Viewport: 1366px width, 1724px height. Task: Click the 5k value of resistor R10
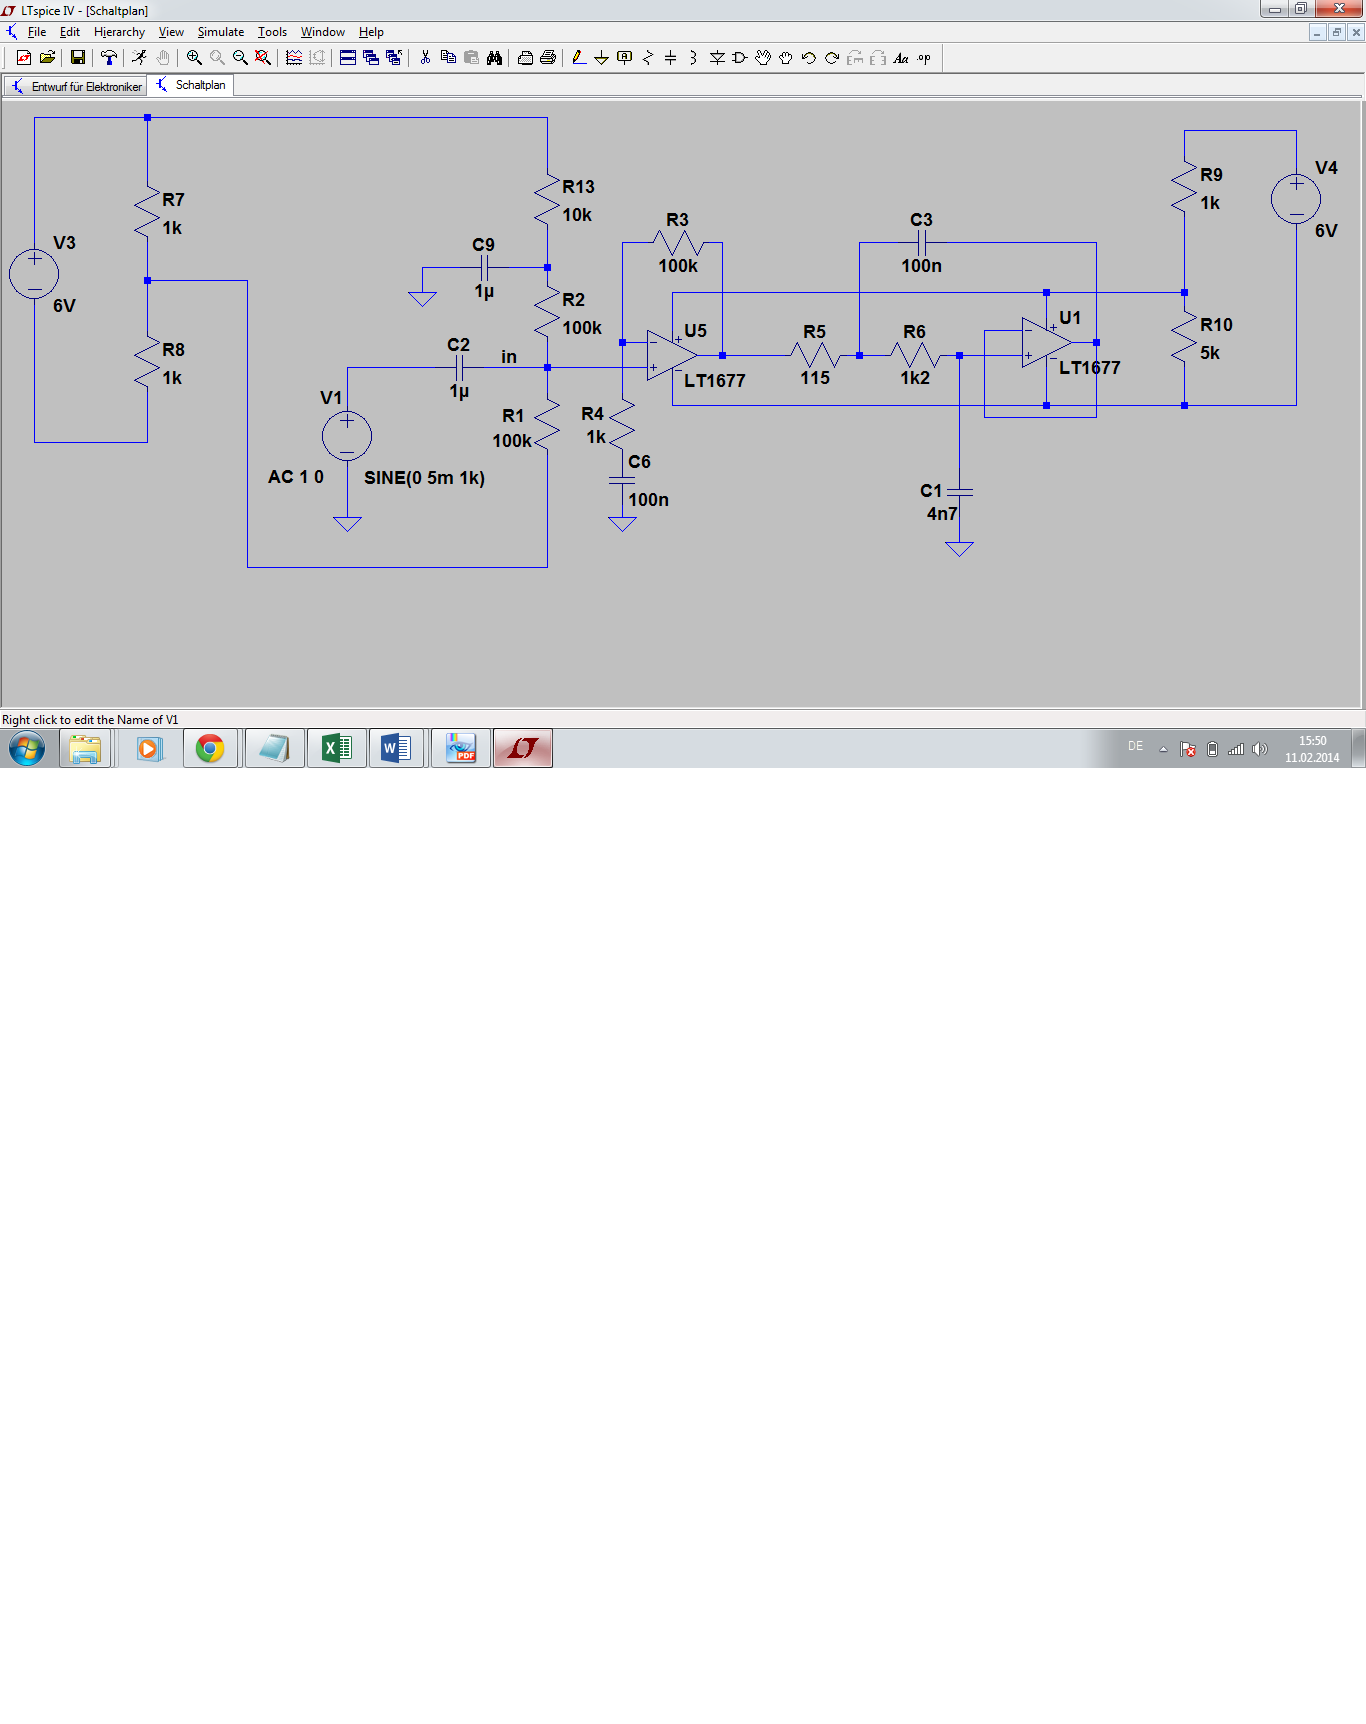pyautogui.click(x=1210, y=353)
